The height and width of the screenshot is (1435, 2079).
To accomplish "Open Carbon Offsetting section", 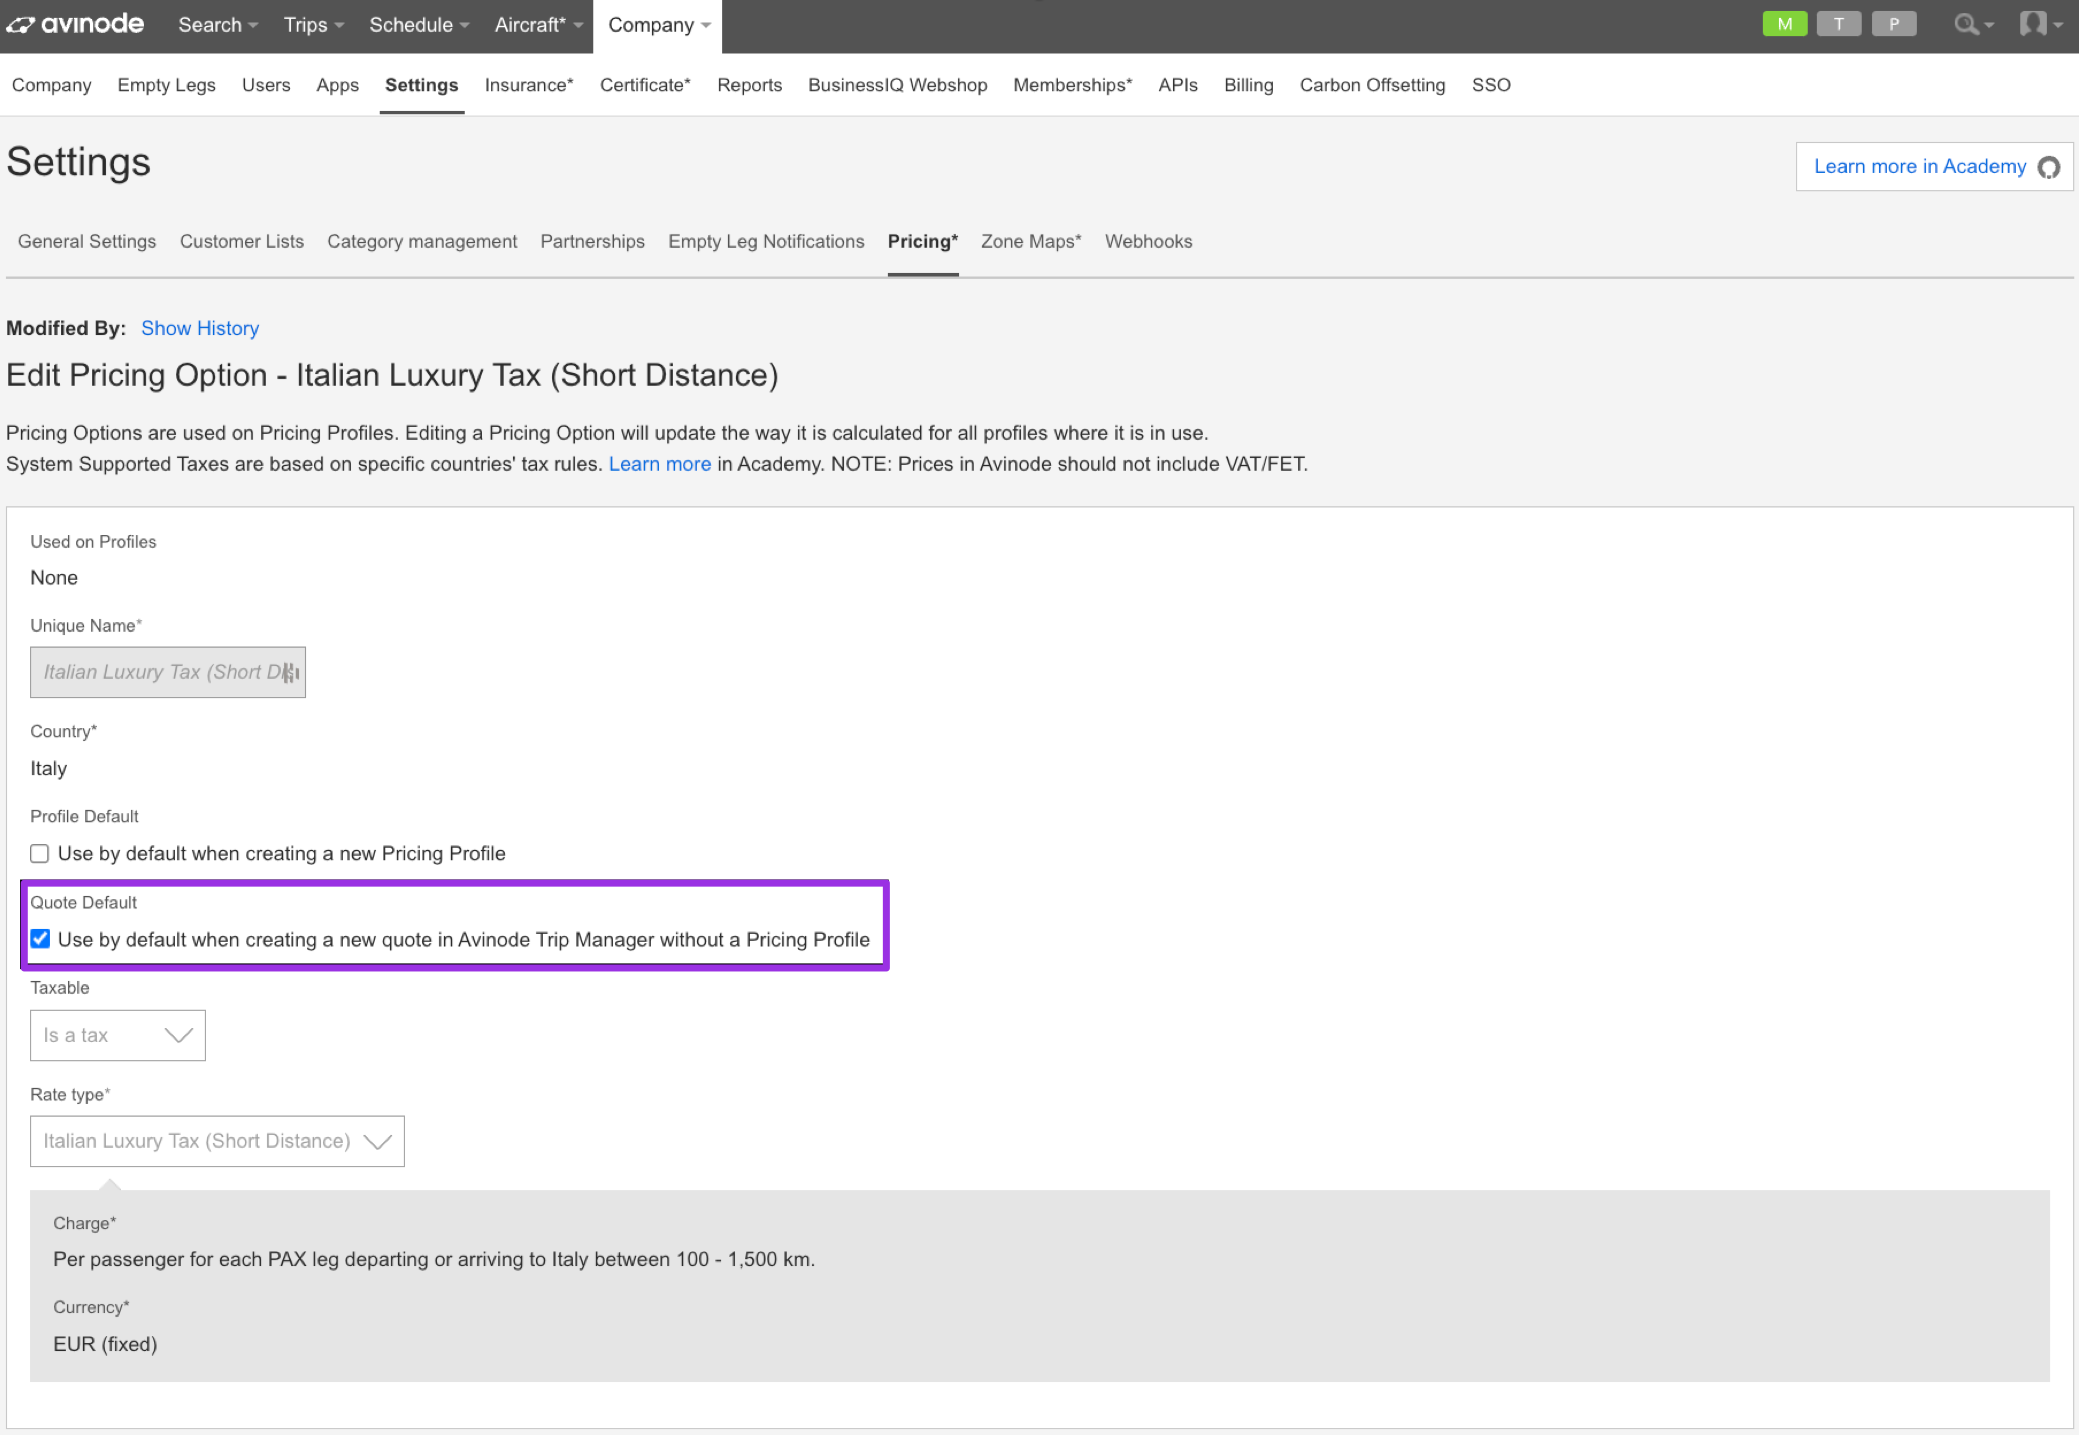I will 1372,85.
